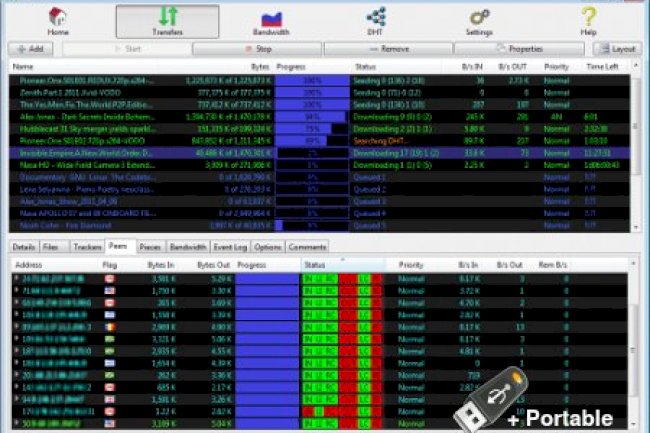650x433 pixels.
Task: Sort peers by the Rem B/s column
Action: click(x=553, y=265)
